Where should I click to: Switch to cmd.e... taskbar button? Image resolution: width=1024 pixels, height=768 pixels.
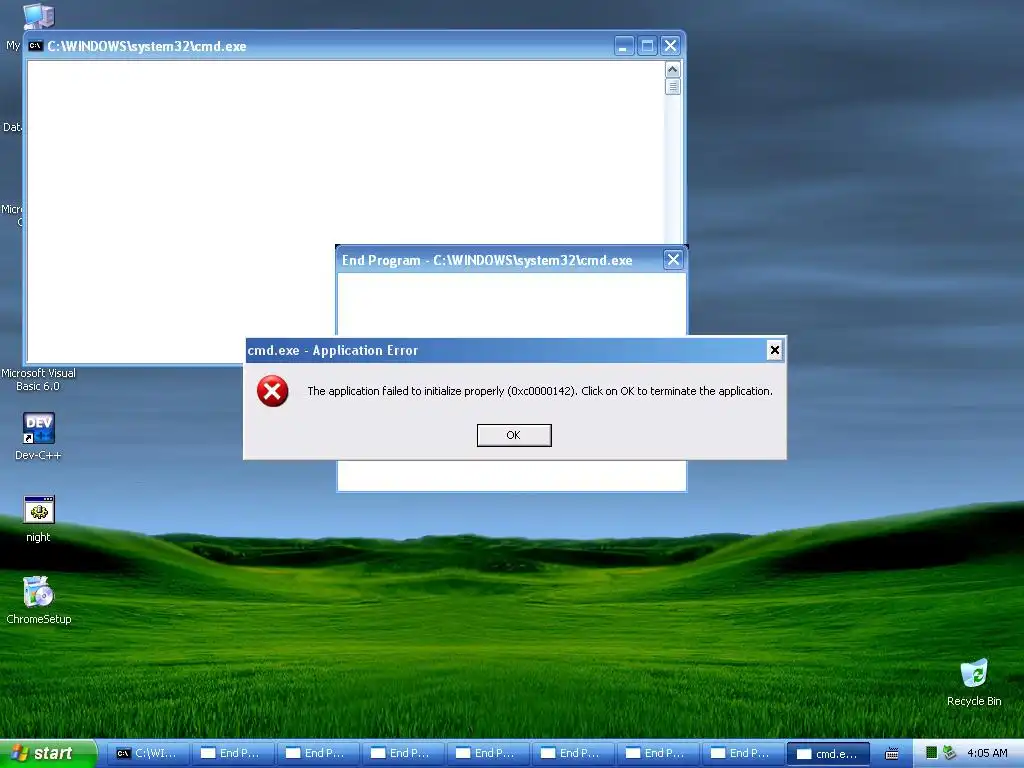pyautogui.click(x=828, y=754)
